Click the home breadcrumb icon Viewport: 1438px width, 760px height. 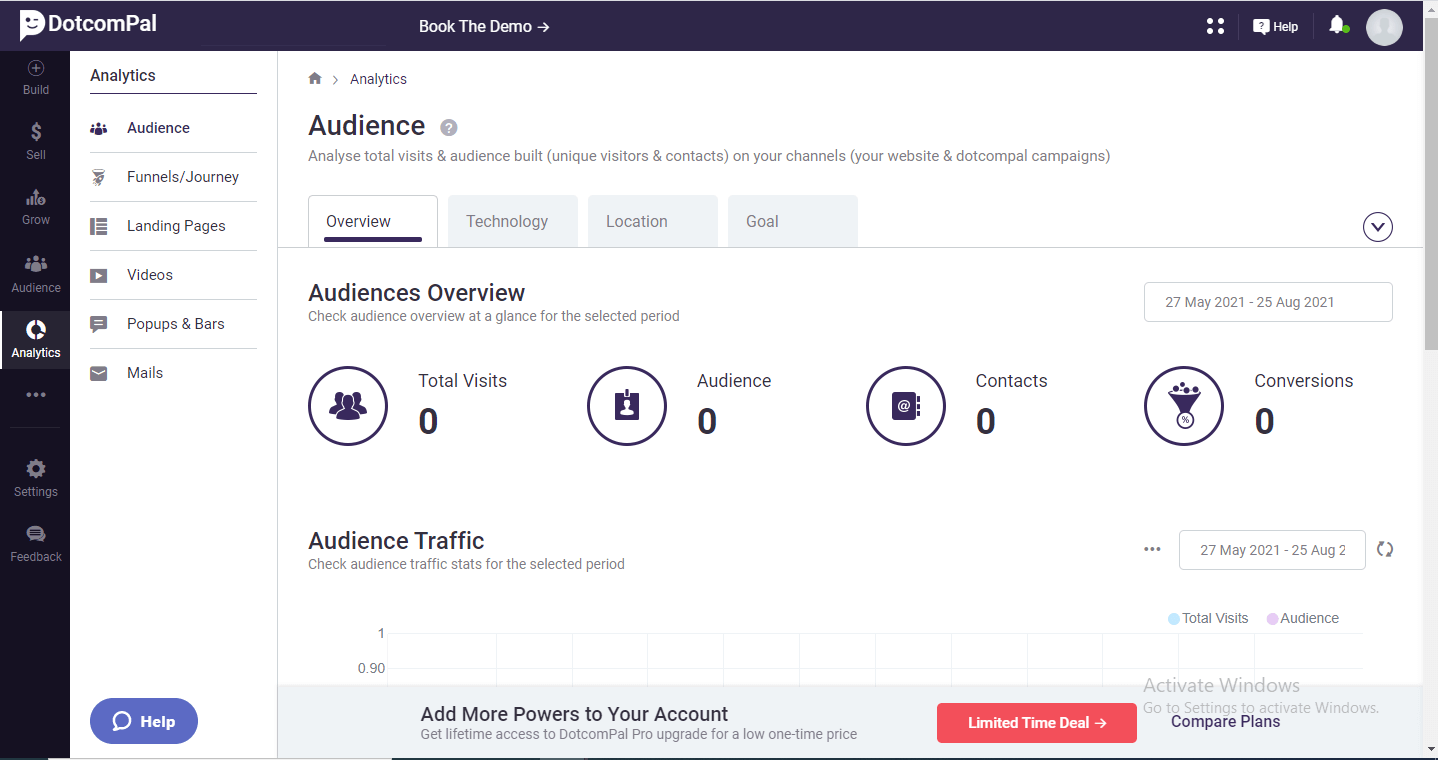click(x=315, y=79)
